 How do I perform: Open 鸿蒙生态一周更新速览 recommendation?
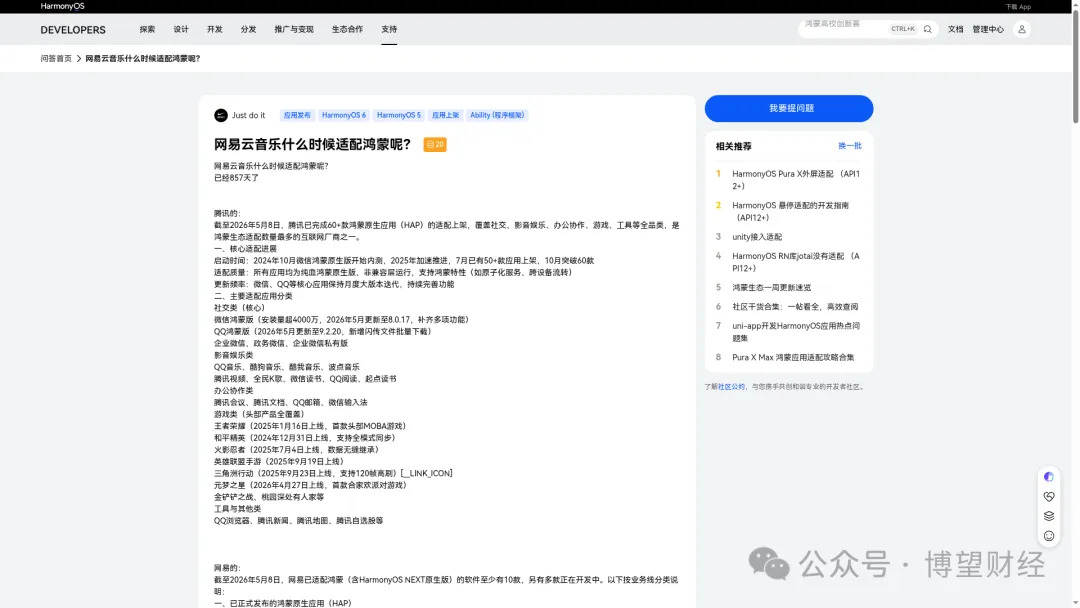(x=771, y=287)
